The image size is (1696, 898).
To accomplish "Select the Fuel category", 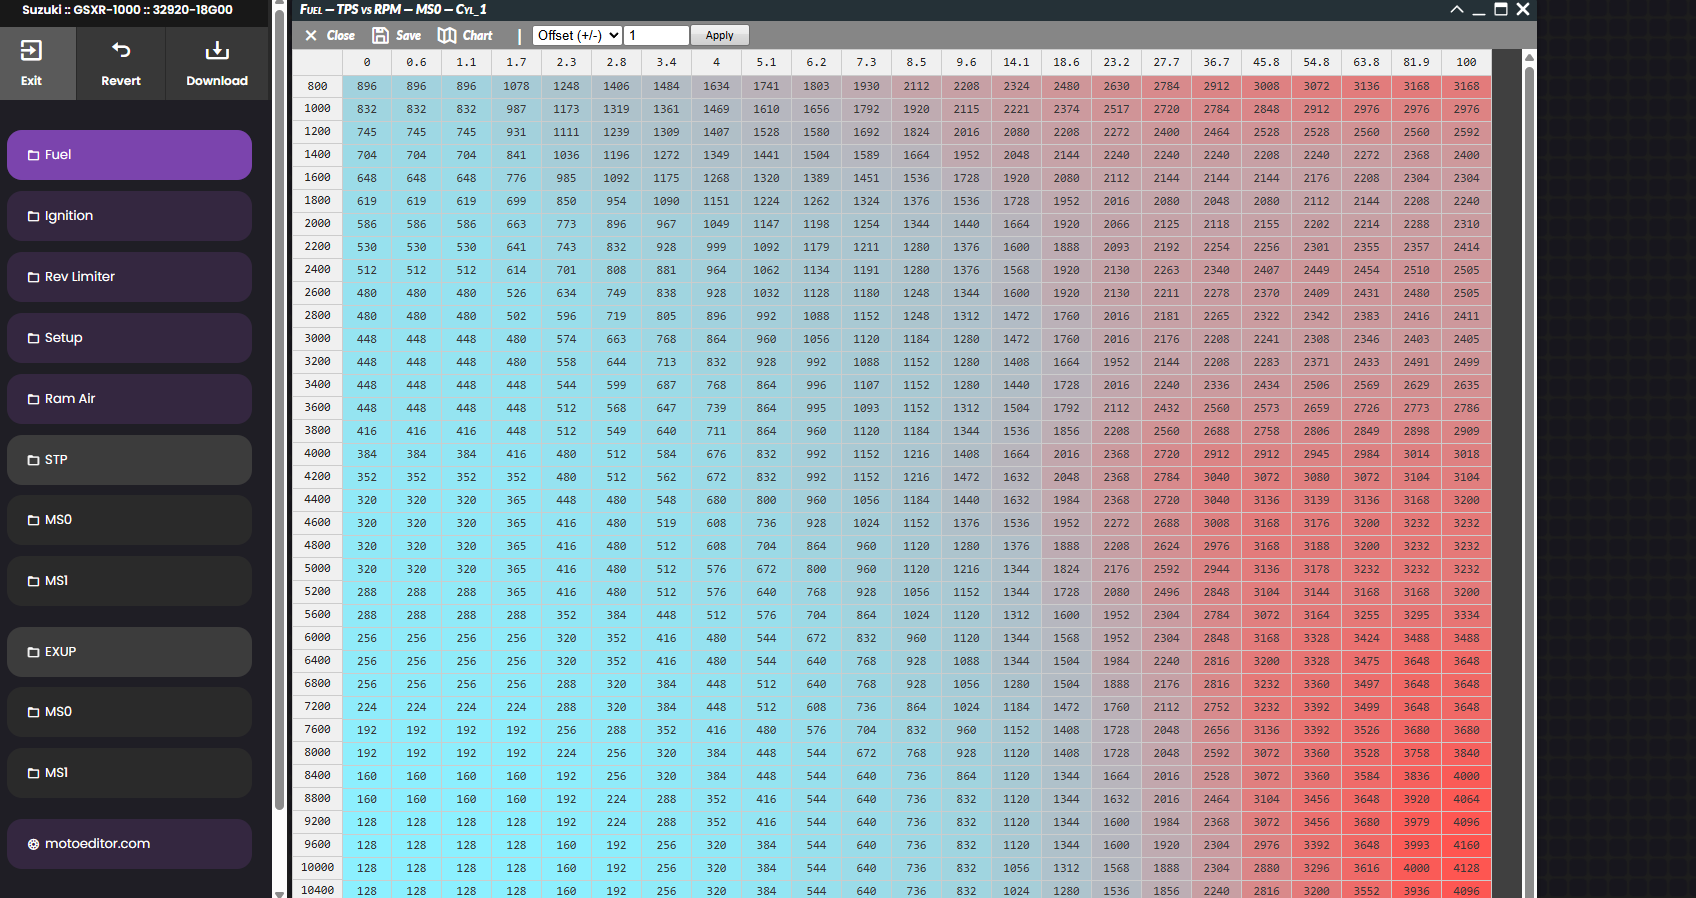I will tap(129, 155).
